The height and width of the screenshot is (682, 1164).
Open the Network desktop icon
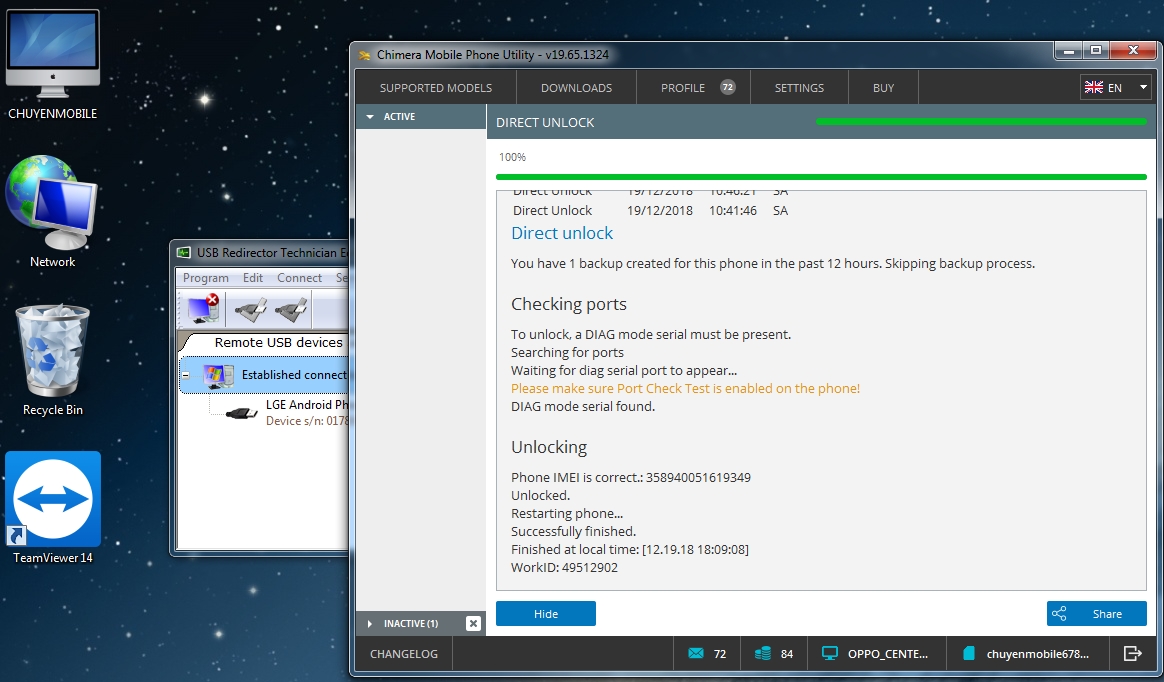pyautogui.click(x=52, y=212)
